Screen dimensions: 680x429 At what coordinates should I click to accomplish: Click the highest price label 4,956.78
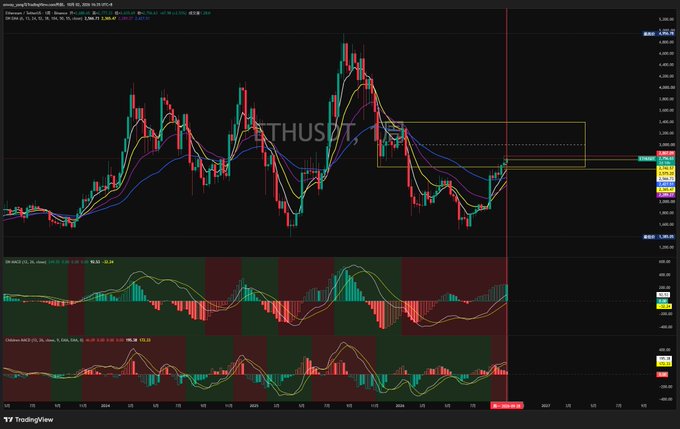pyautogui.click(x=666, y=33)
